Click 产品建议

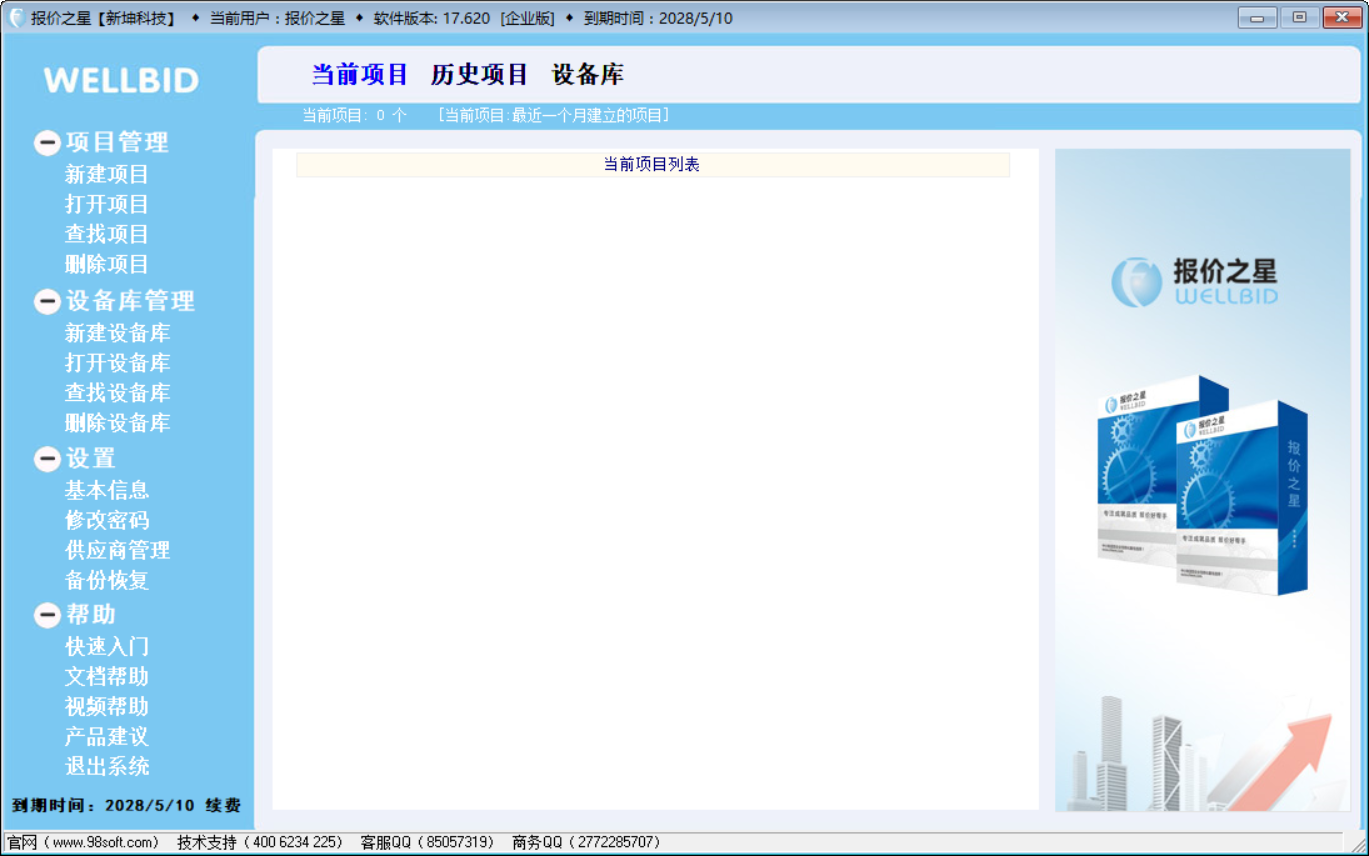107,737
